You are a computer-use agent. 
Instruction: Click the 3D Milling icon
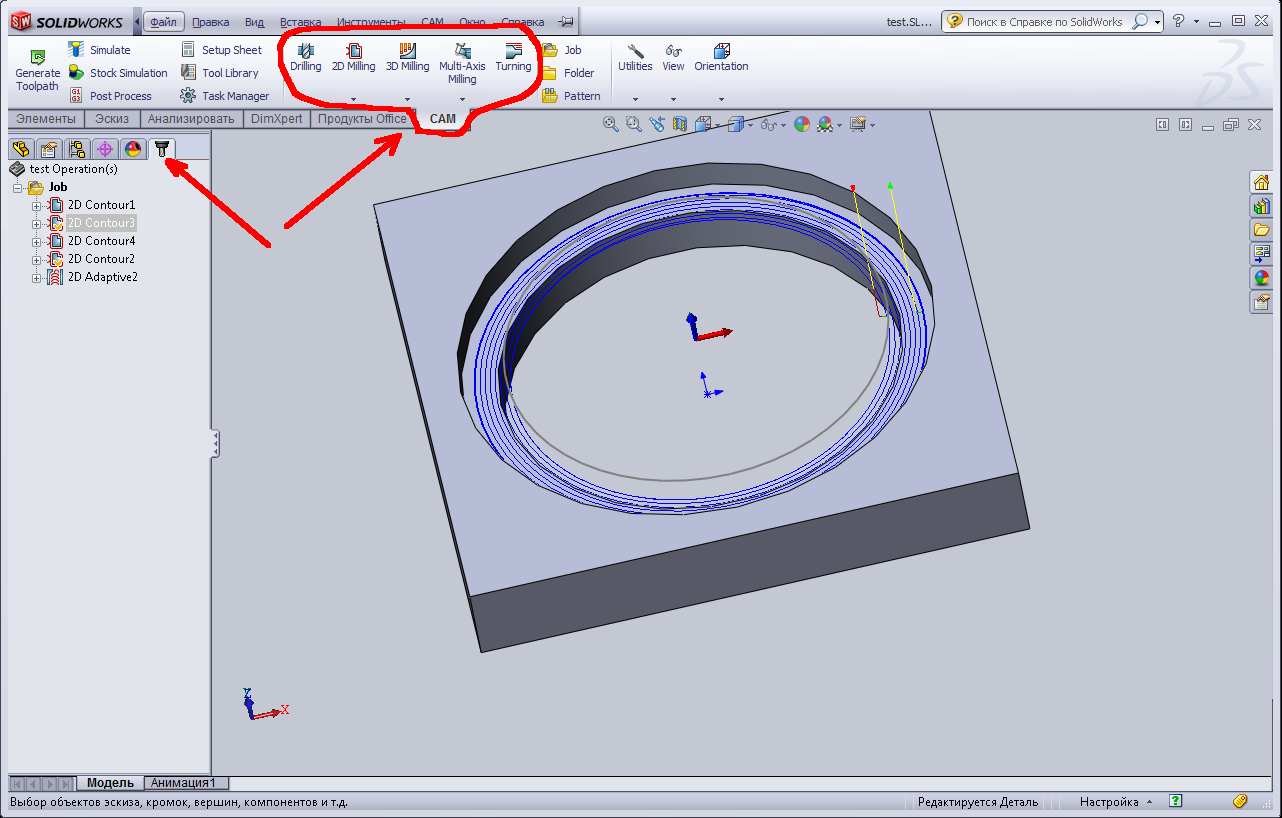(x=408, y=51)
